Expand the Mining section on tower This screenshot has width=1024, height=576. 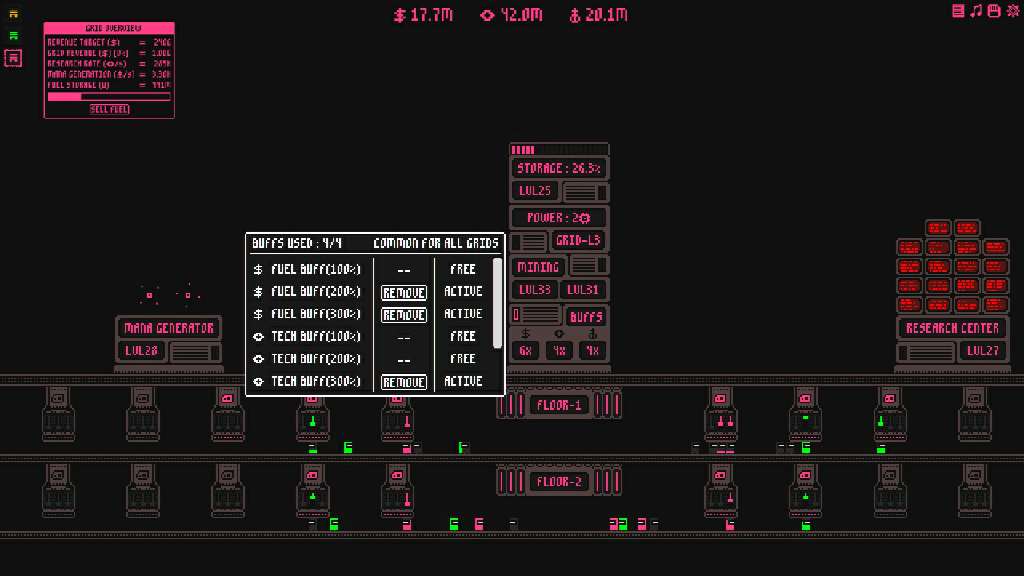point(538,267)
